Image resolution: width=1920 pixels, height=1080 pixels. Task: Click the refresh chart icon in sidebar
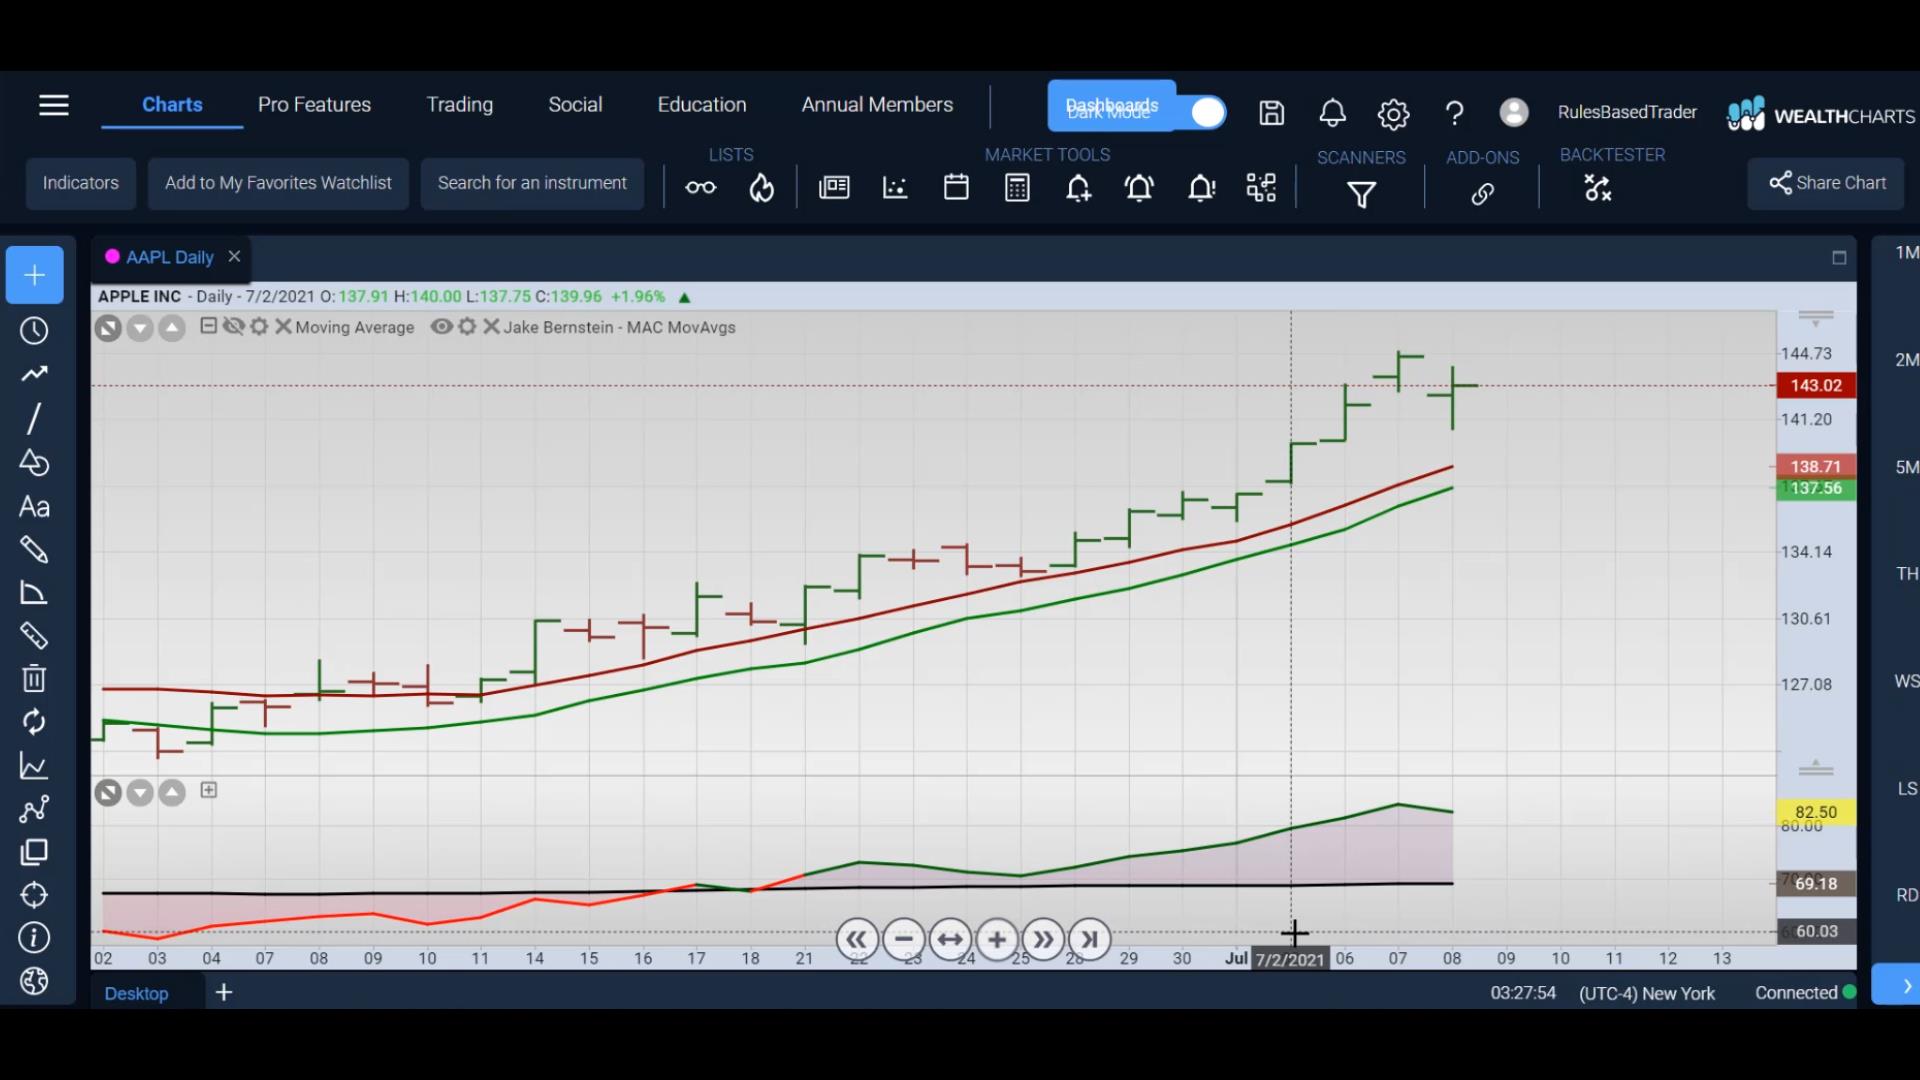(34, 722)
